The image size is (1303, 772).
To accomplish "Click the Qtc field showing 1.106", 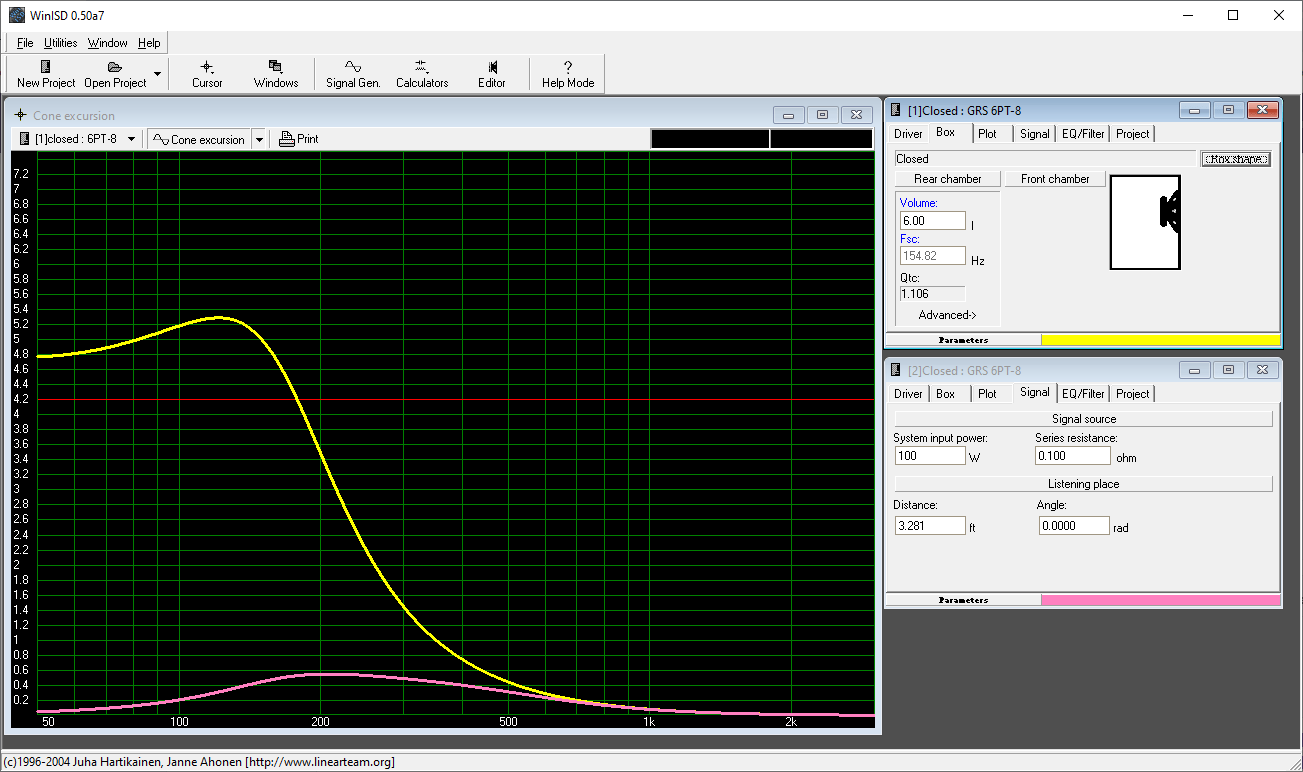I will point(932,294).
